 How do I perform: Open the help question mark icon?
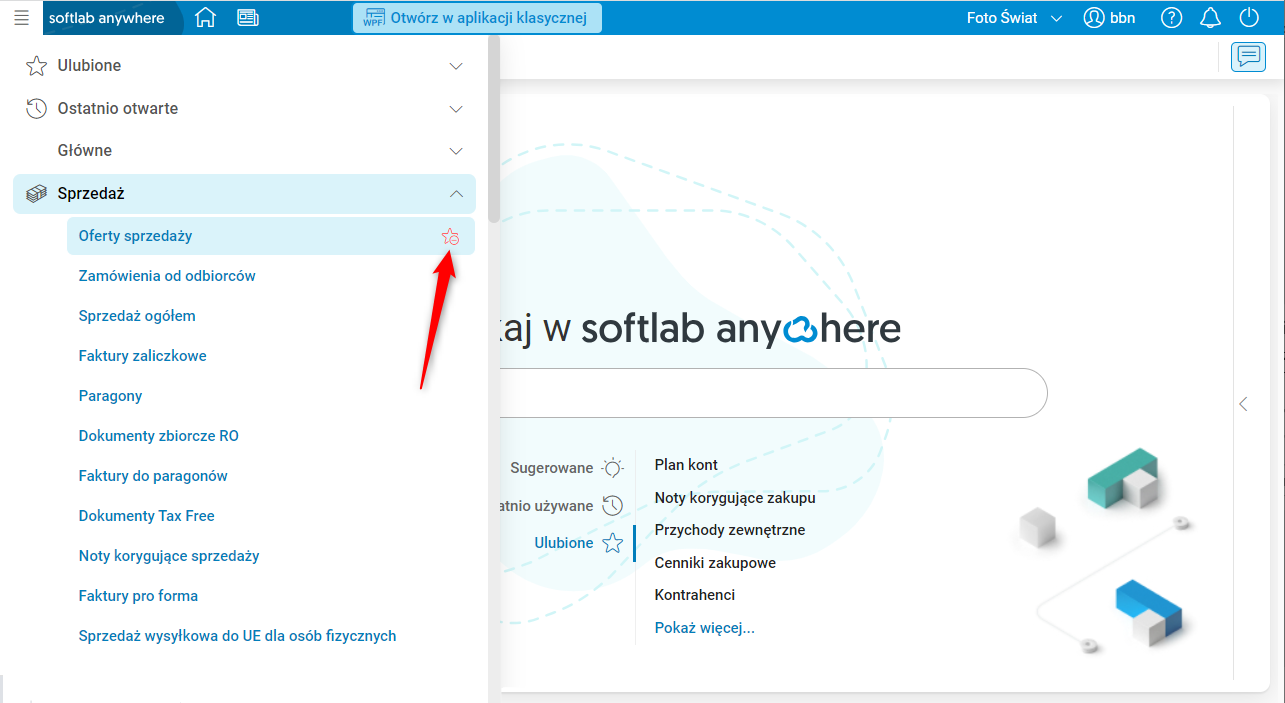tap(1171, 18)
